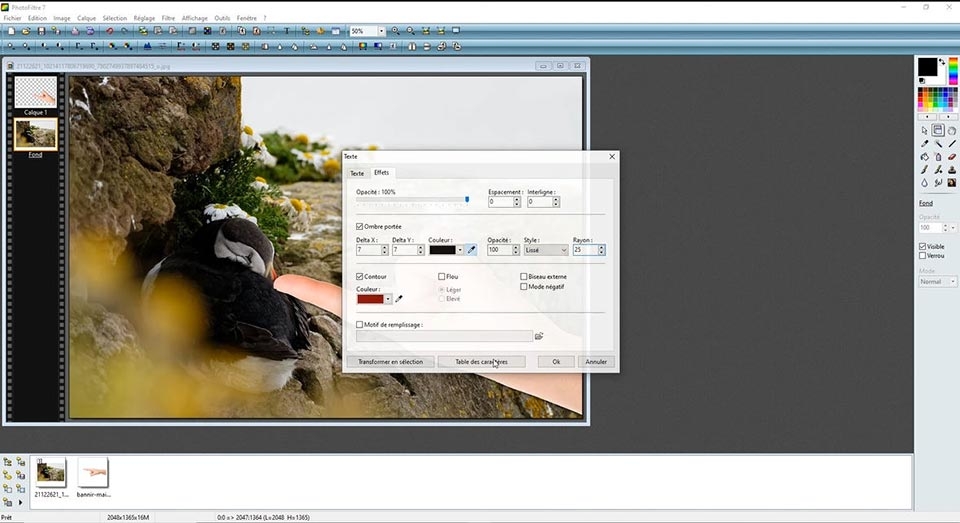Uncheck the Ombre portée checkbox

click(x=360, y=226)
